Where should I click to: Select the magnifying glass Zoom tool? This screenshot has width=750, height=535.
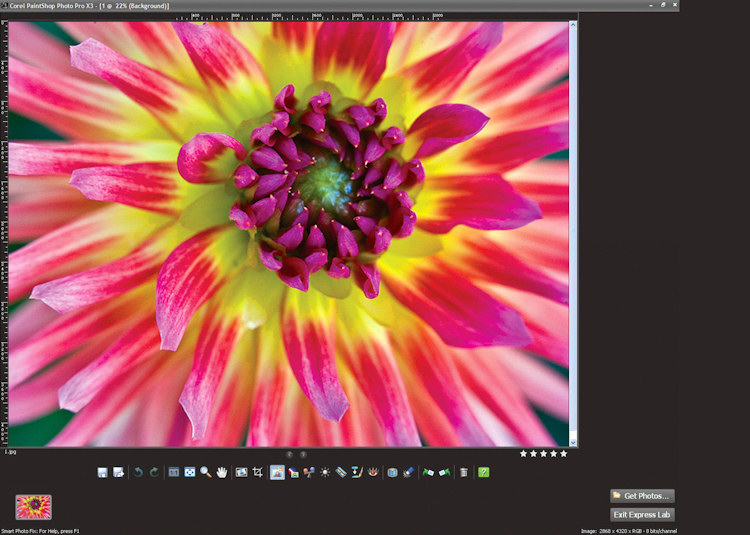pyautogui.click(x=205, y=471)
